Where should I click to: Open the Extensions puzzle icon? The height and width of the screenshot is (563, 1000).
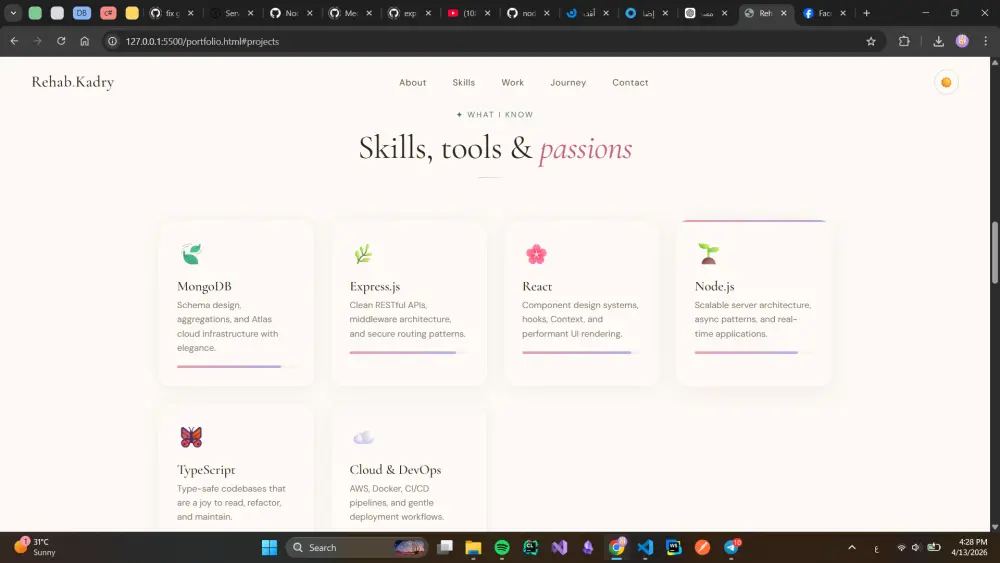pyautogui.click(x=904, y=41)
